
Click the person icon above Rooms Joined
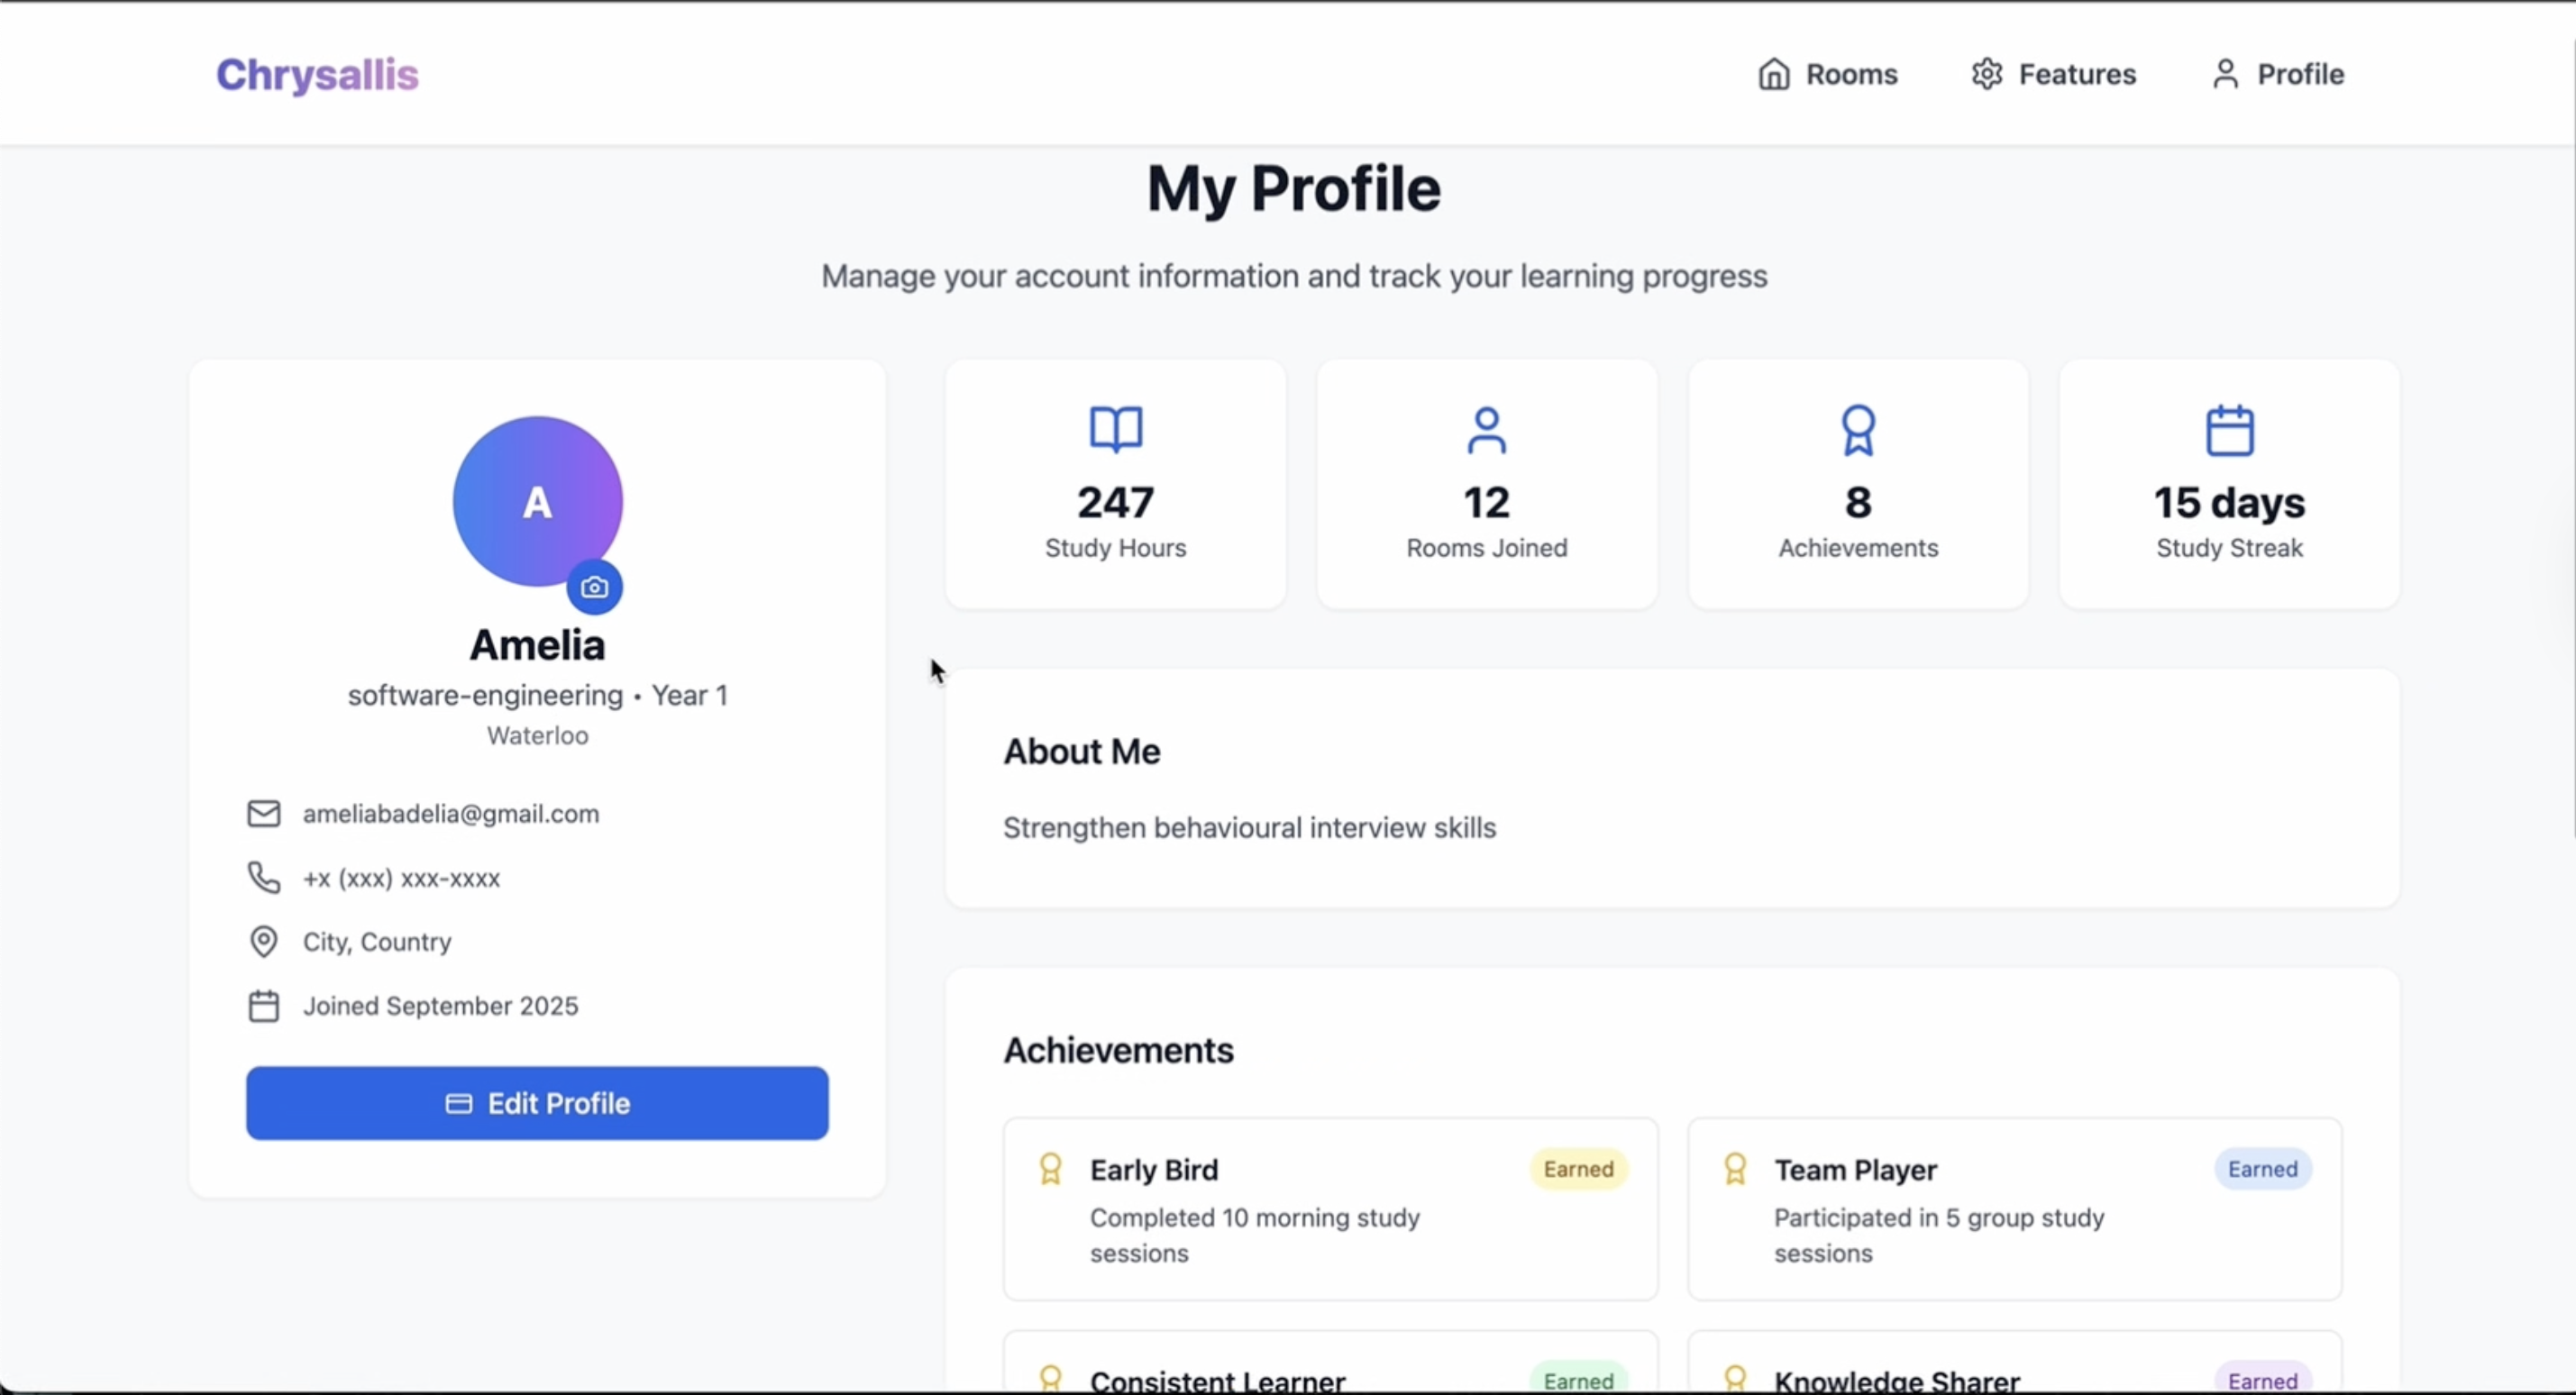[x=1486, y=430]
